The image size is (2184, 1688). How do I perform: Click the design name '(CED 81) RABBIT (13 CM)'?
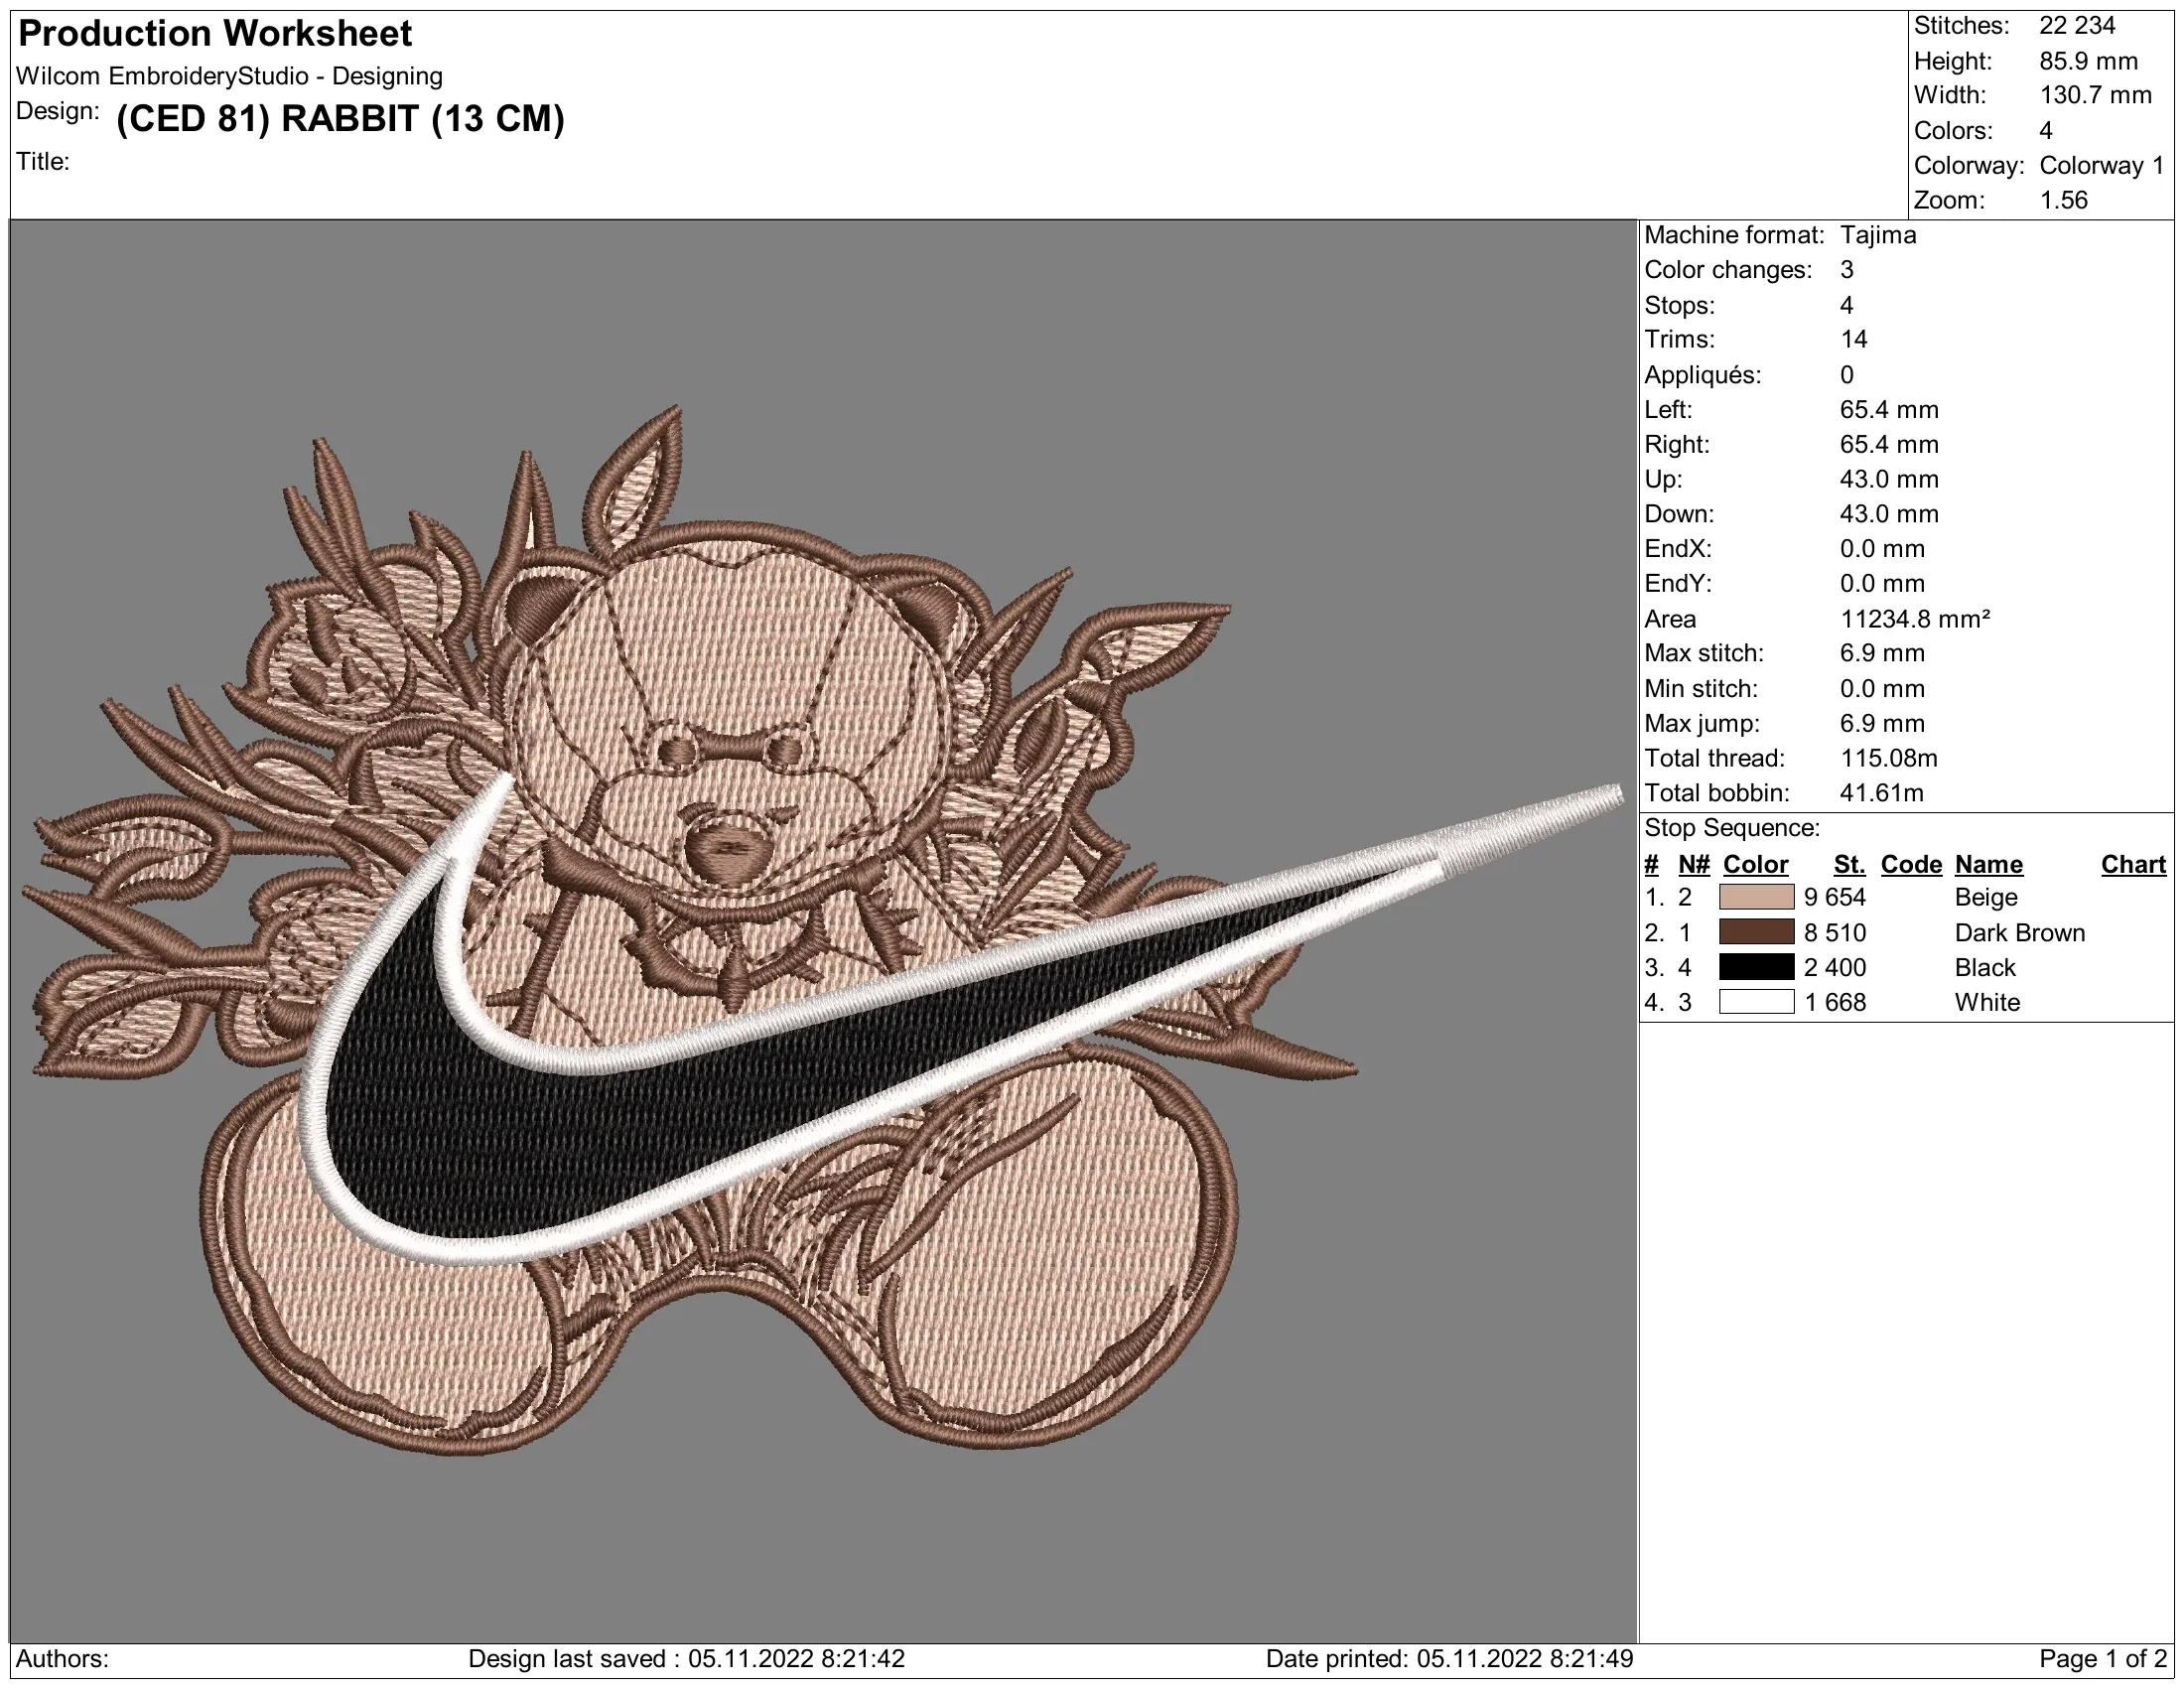coord(340,119)
